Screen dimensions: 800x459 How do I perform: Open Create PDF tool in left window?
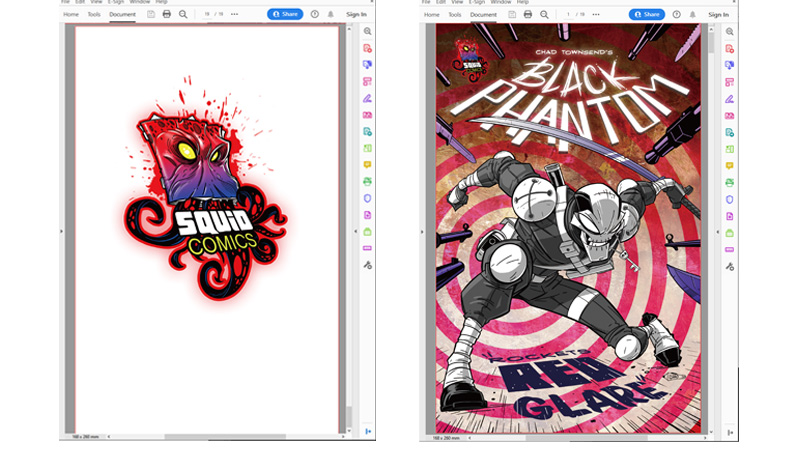pos(367,48)
